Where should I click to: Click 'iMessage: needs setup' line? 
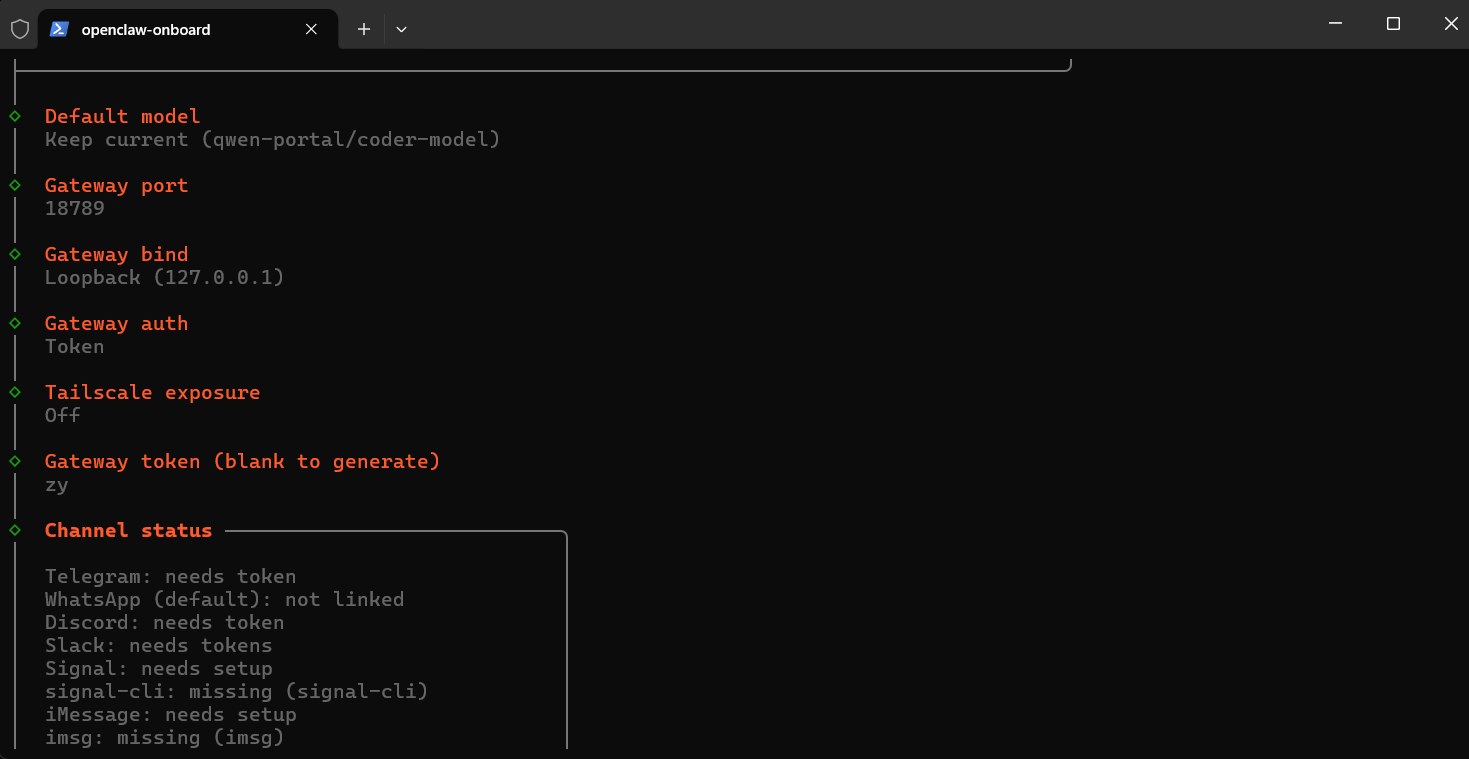171,714
